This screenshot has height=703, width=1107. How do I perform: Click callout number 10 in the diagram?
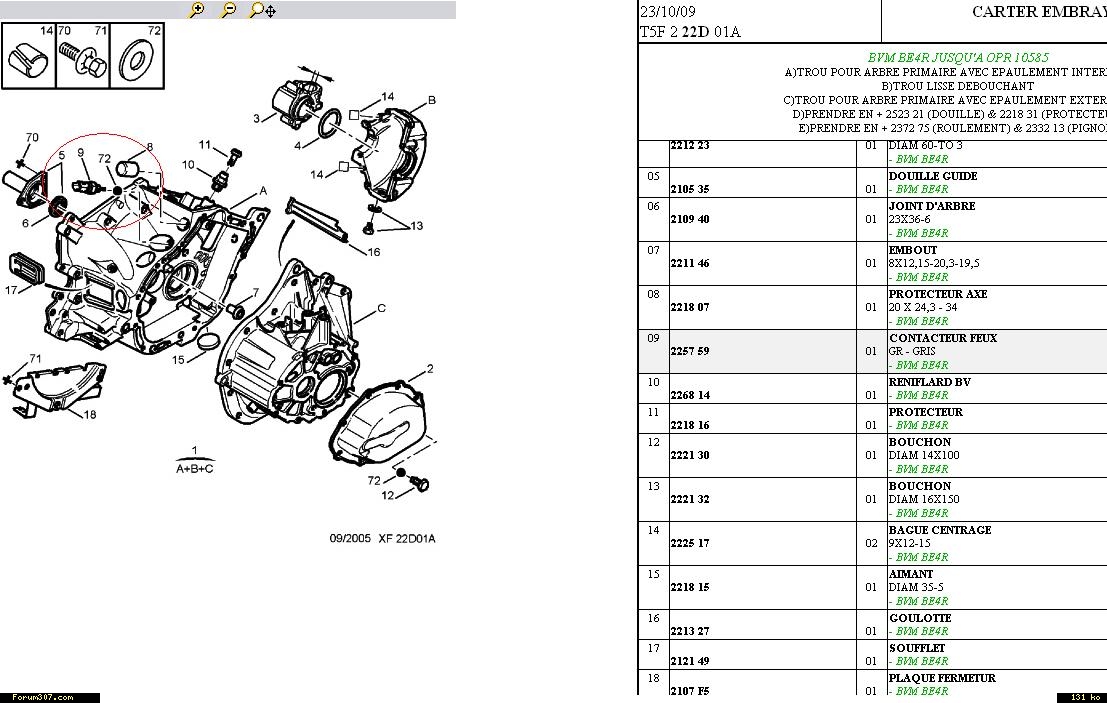pyautogui.click(x=188, y=164)
